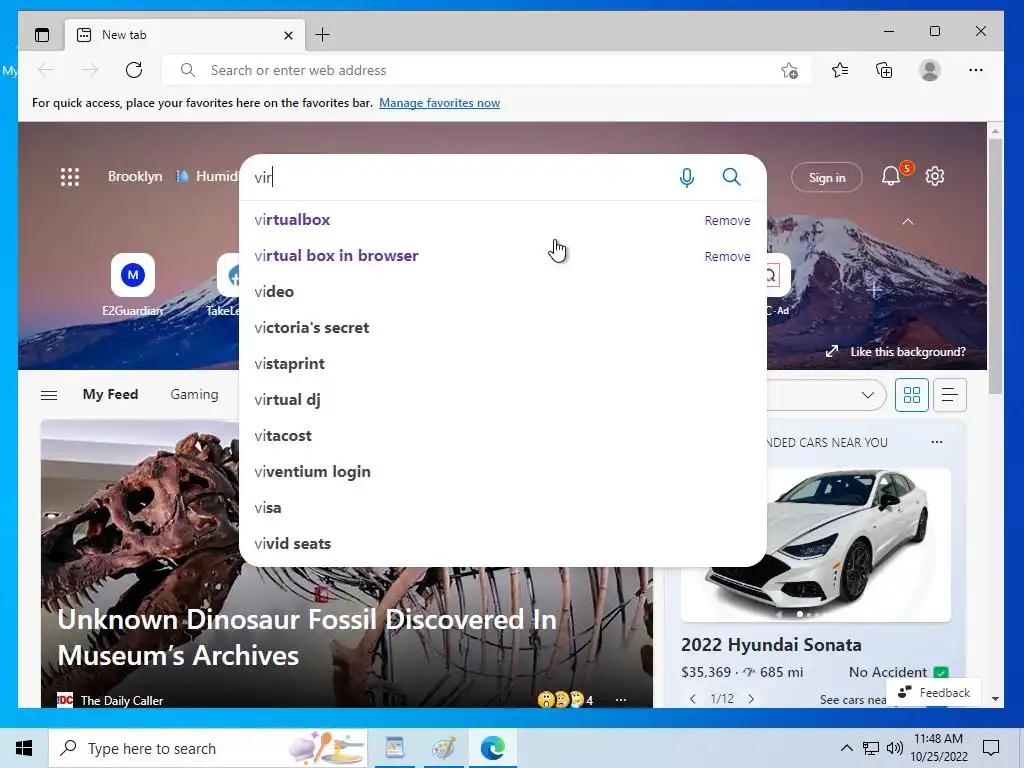View the 2022 Hyundai Sonata listing
Screen dimensions: 1024x768
771,645
